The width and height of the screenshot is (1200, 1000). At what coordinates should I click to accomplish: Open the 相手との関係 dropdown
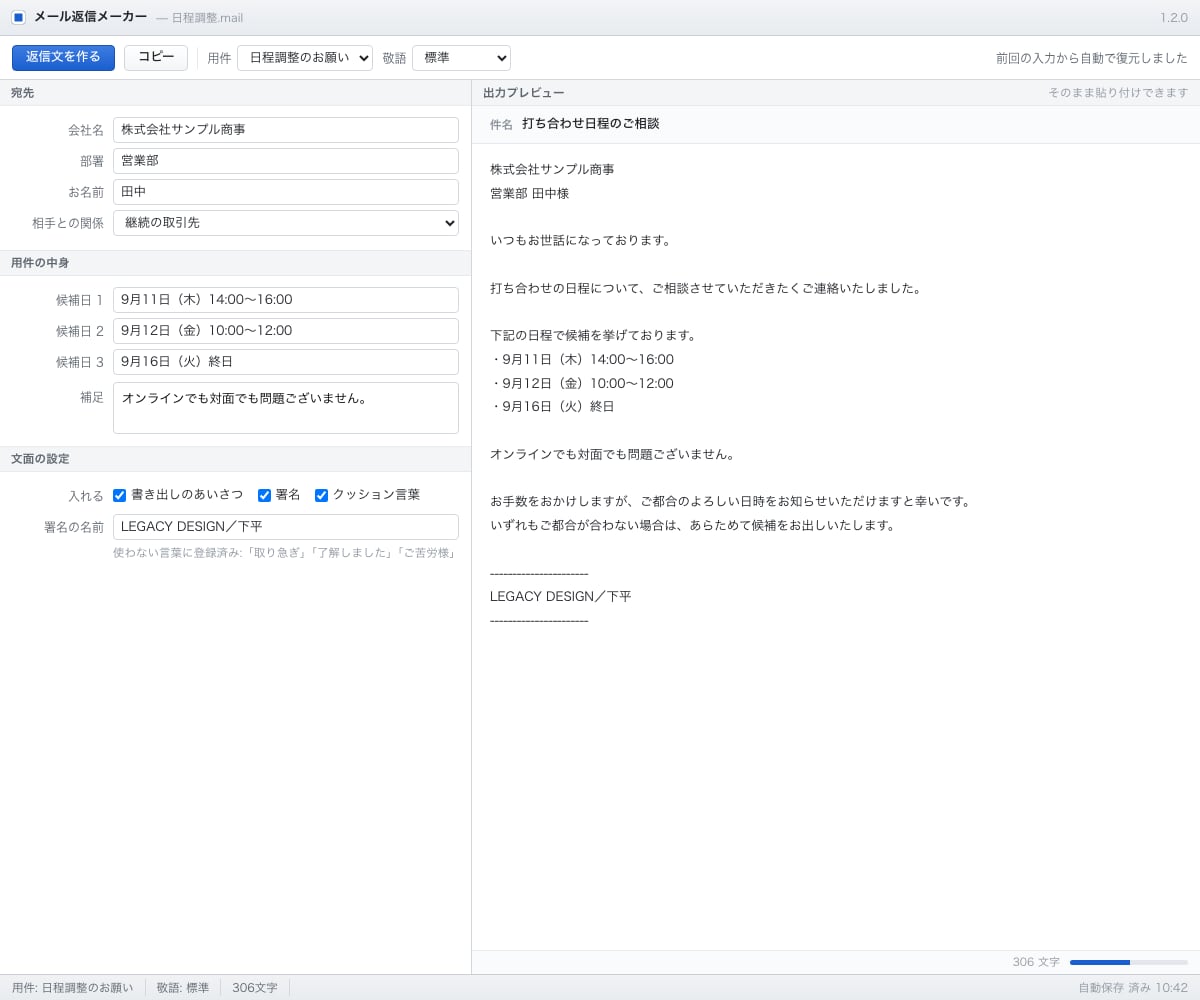click(x=286, y=223)
